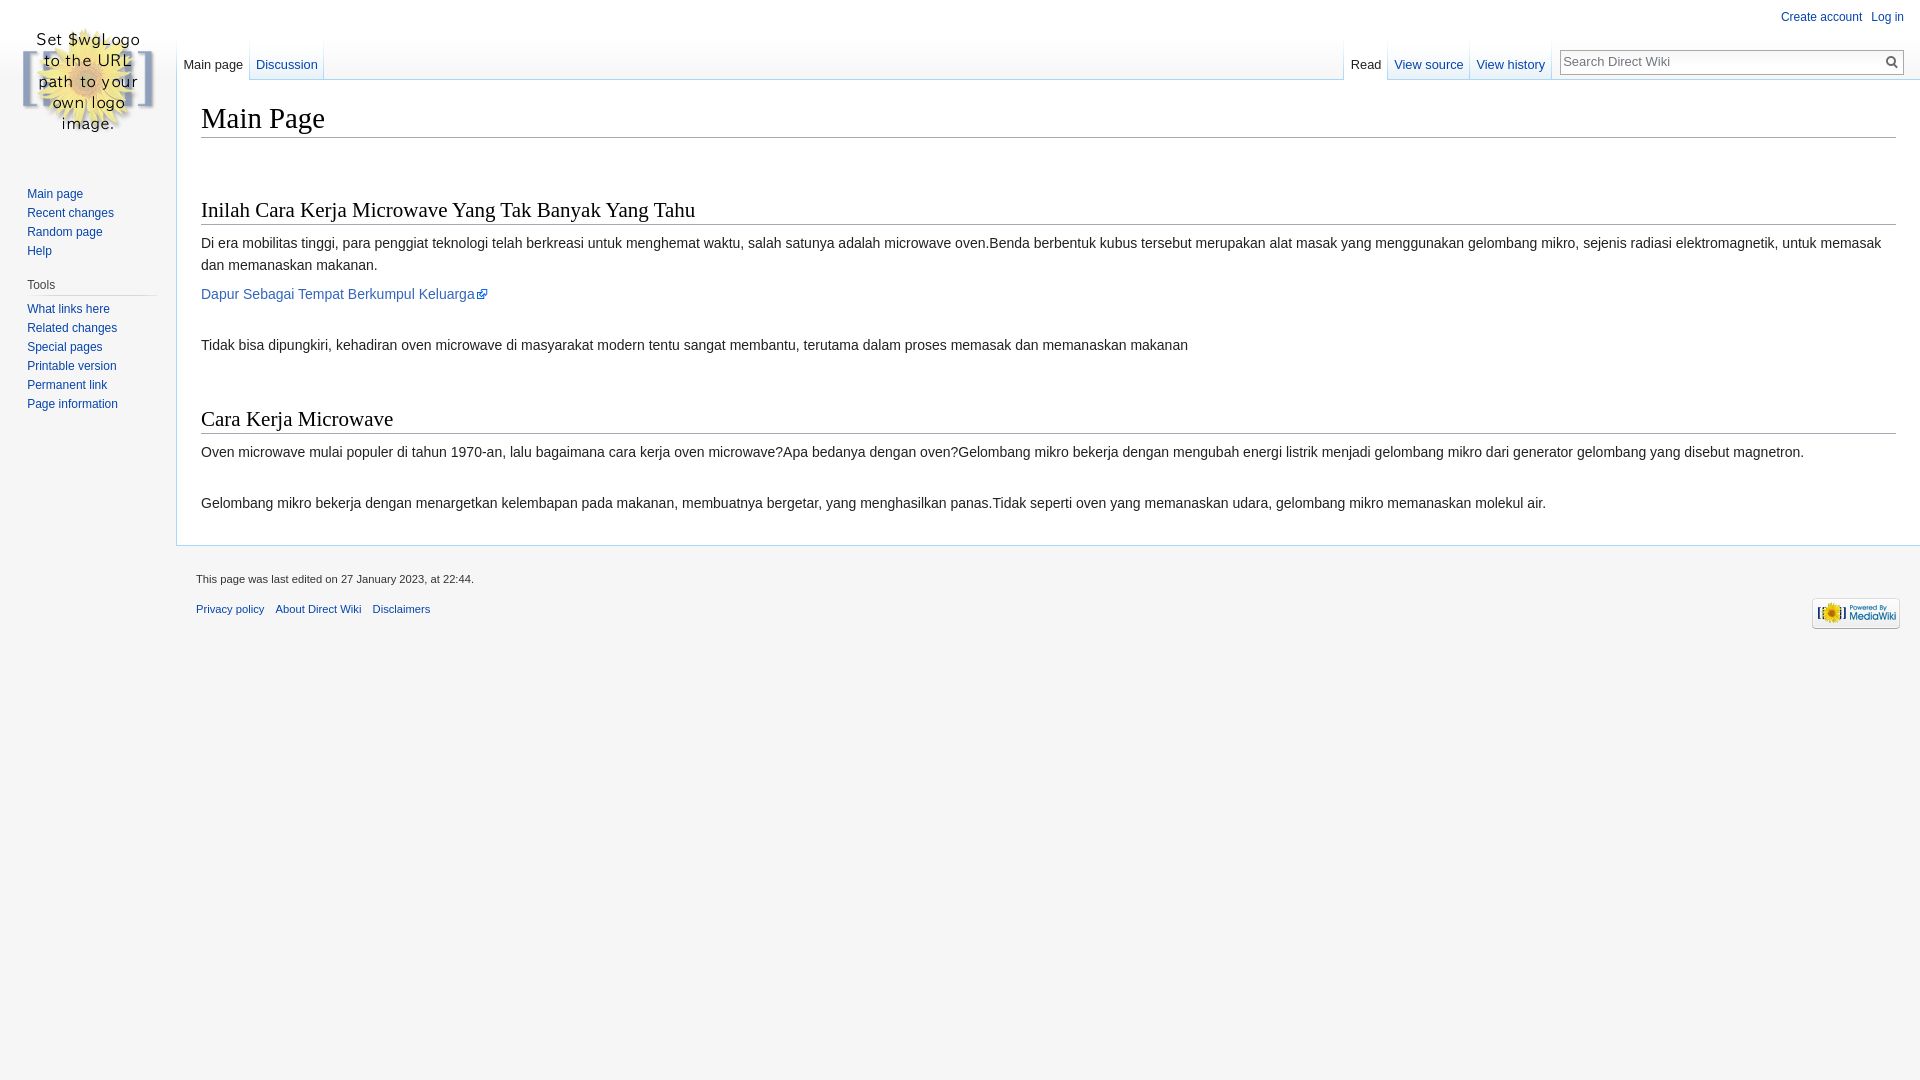Image resolution: width=1920 pixels, height=1080 pixels.
Task: Click the 'Recent changes' sidebar item
Action: [x=70, y=212]
